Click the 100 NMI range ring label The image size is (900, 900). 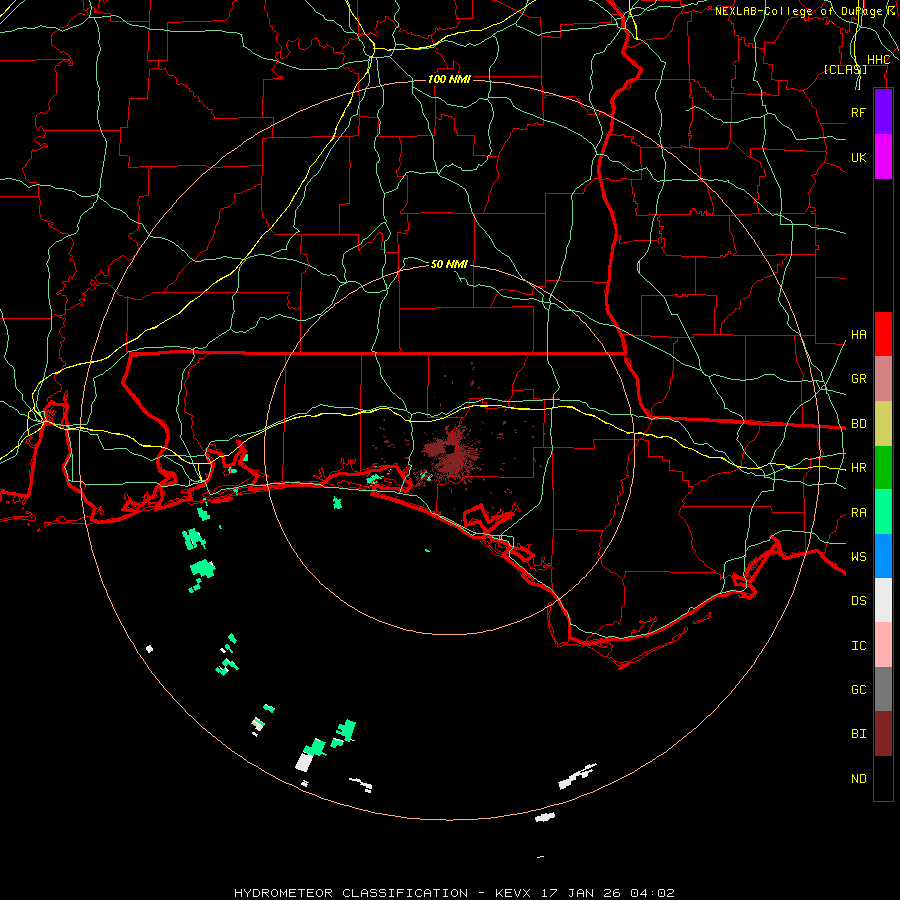click(449, 79)
